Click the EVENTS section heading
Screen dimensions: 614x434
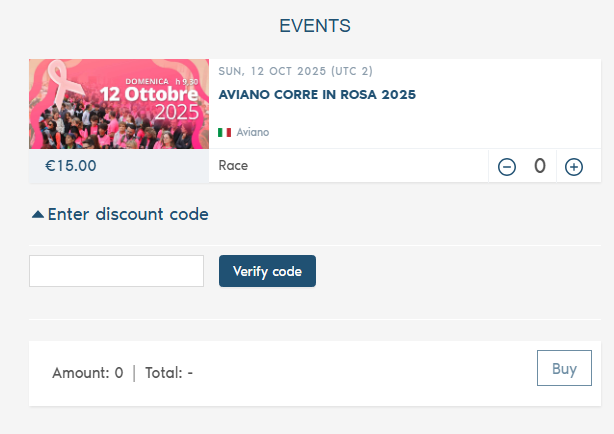click(315, 25)
